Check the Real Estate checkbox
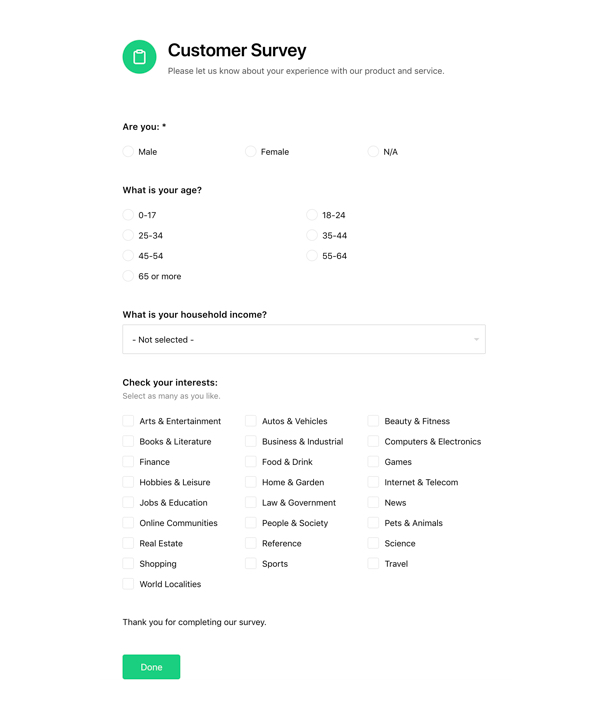This screenshot has height=723, width=610. (x=128, y=543)
